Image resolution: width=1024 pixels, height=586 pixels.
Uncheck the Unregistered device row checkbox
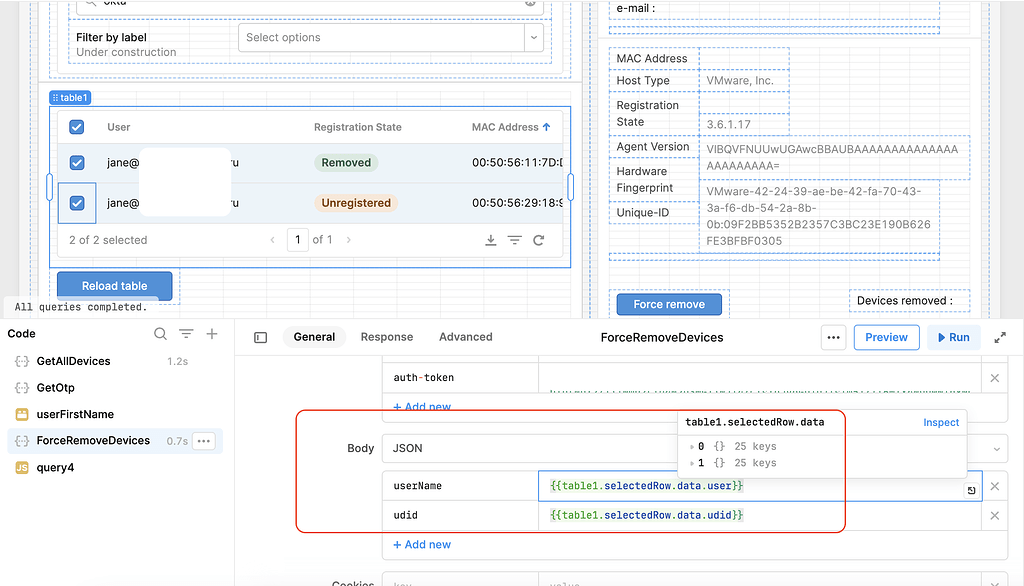click(x=77, y=203)
